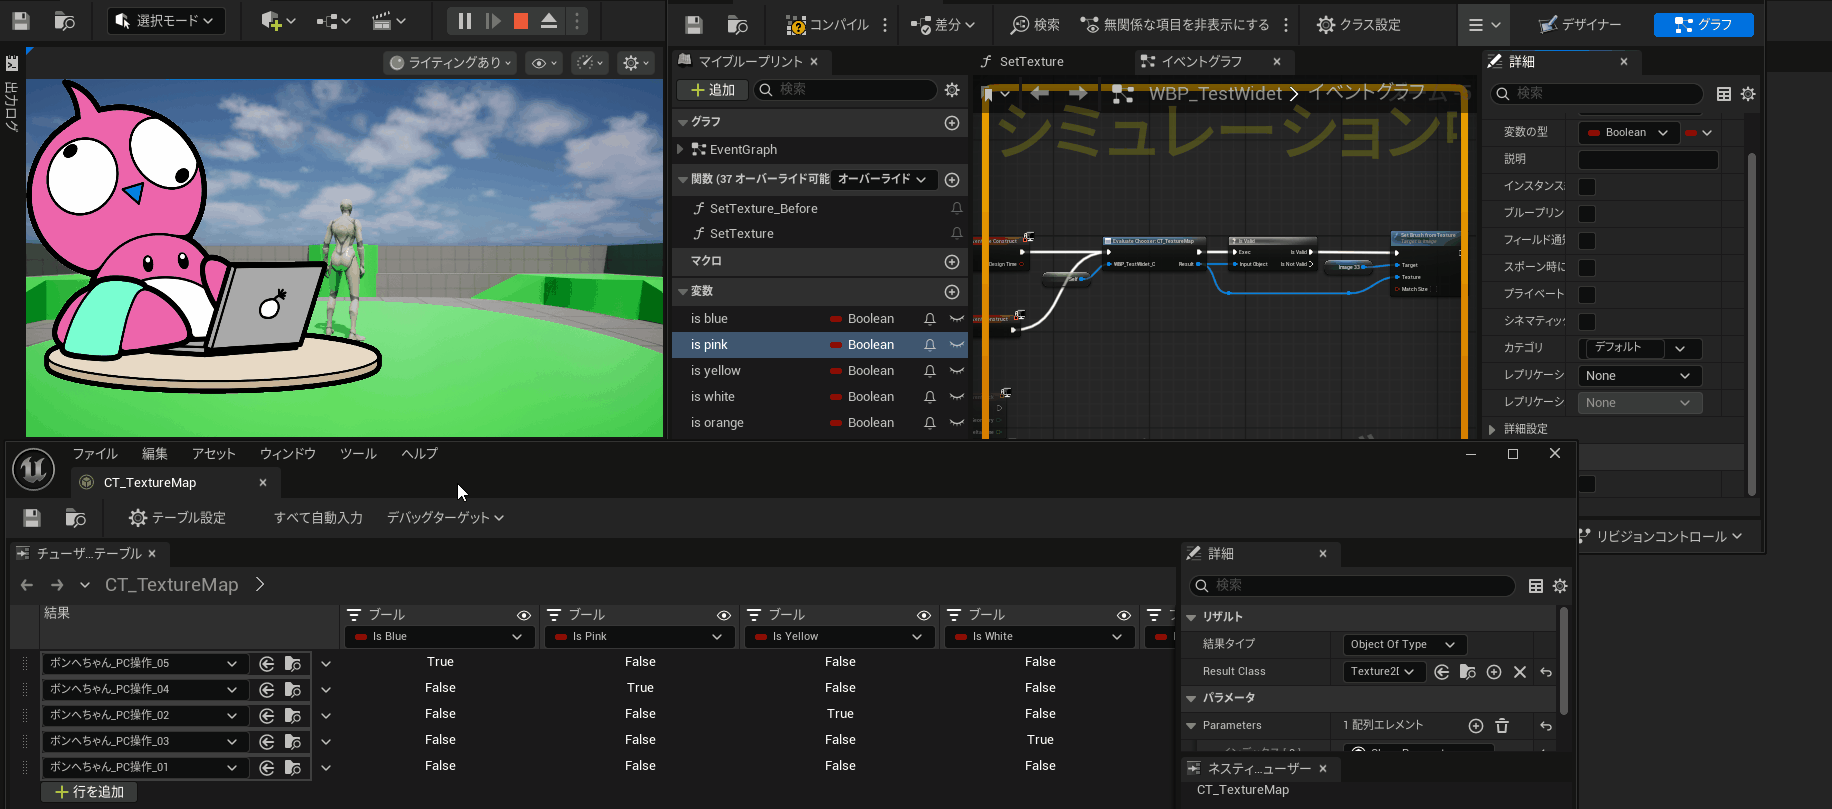Delete the Parameters array elements trash icon
1832x809 pixels.
[1501, 726]
